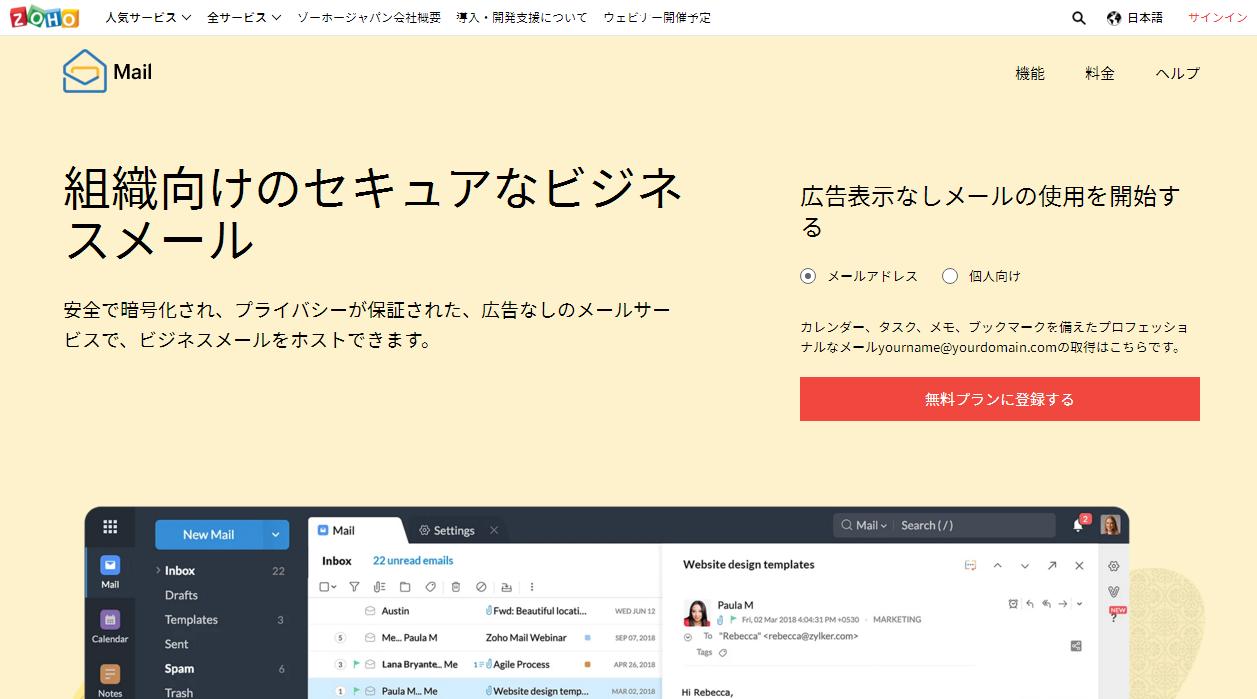The height and width of the screenshot is (699, 1257).
Task: Open 導入・開発支援について menu item
Action: pyautogui.click(x=522, y=18)
